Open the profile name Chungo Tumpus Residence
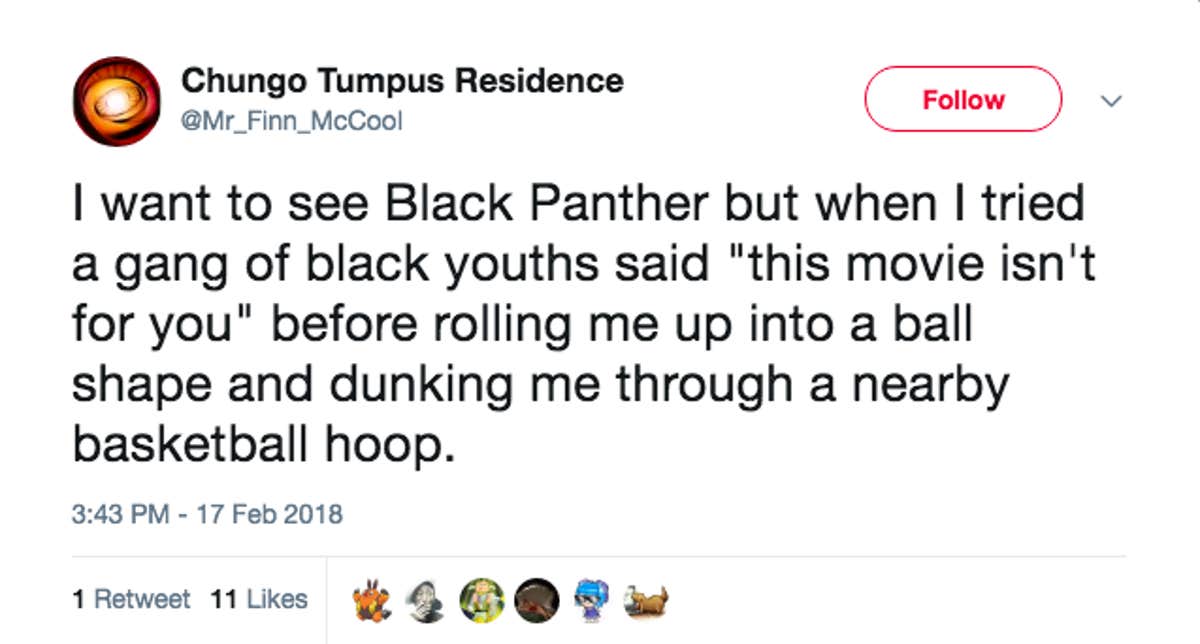The width and height of the screenshot is (1200, 644). [401, 81]
